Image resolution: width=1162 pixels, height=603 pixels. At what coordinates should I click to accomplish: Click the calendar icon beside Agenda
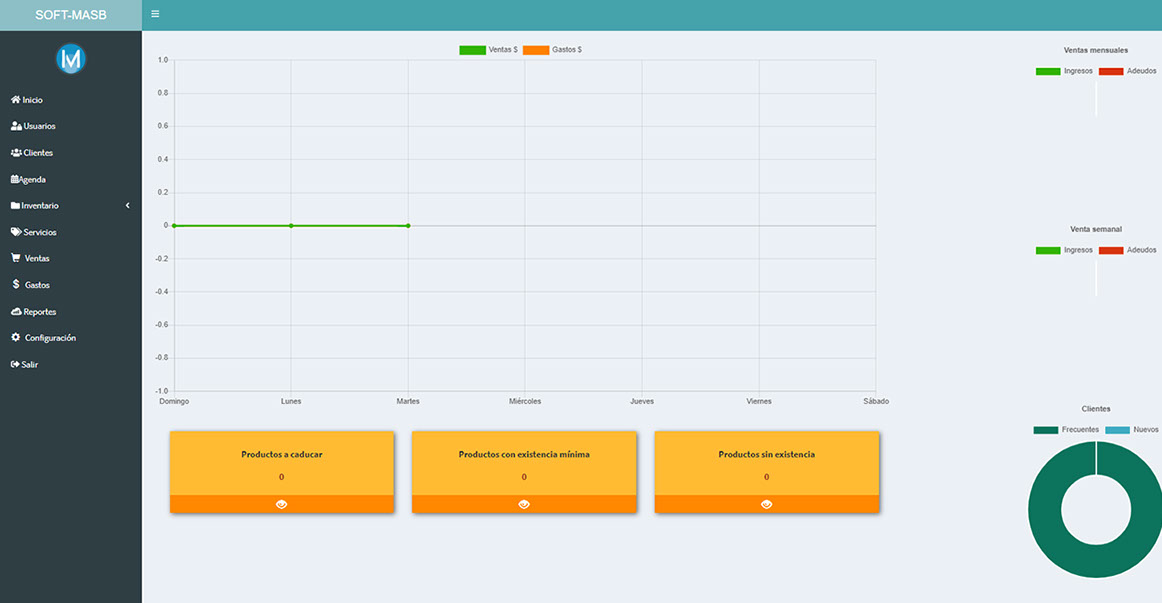click(15, 179)
